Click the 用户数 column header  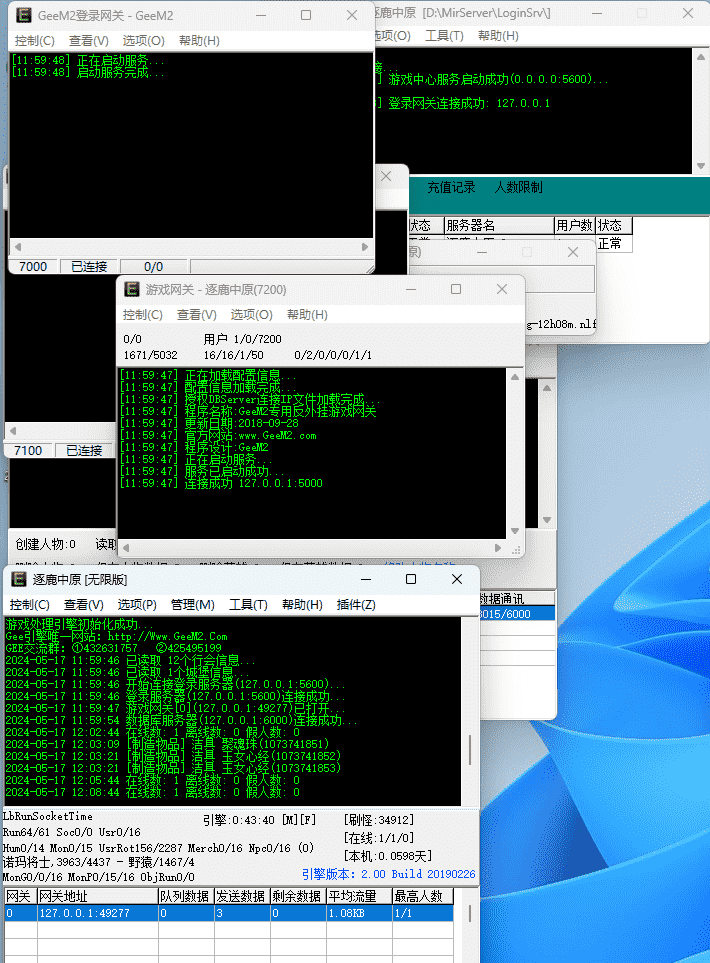574,225
